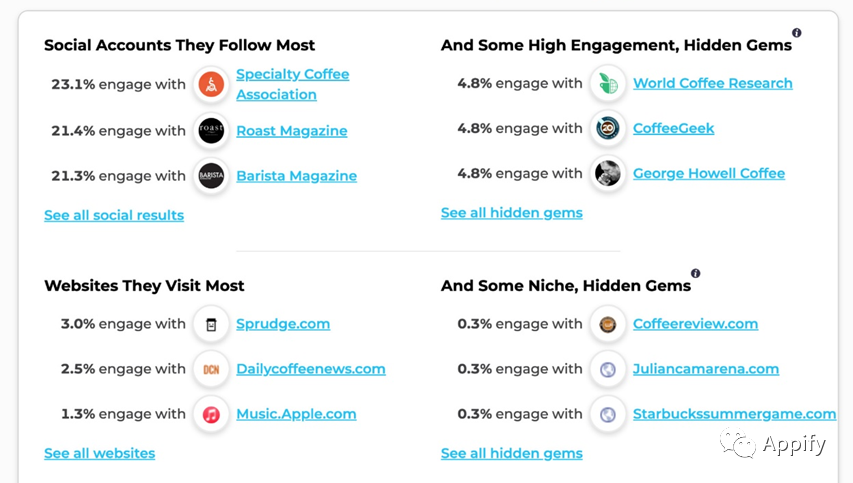
Task: Open the See all social results link
Action: (114, 215)
